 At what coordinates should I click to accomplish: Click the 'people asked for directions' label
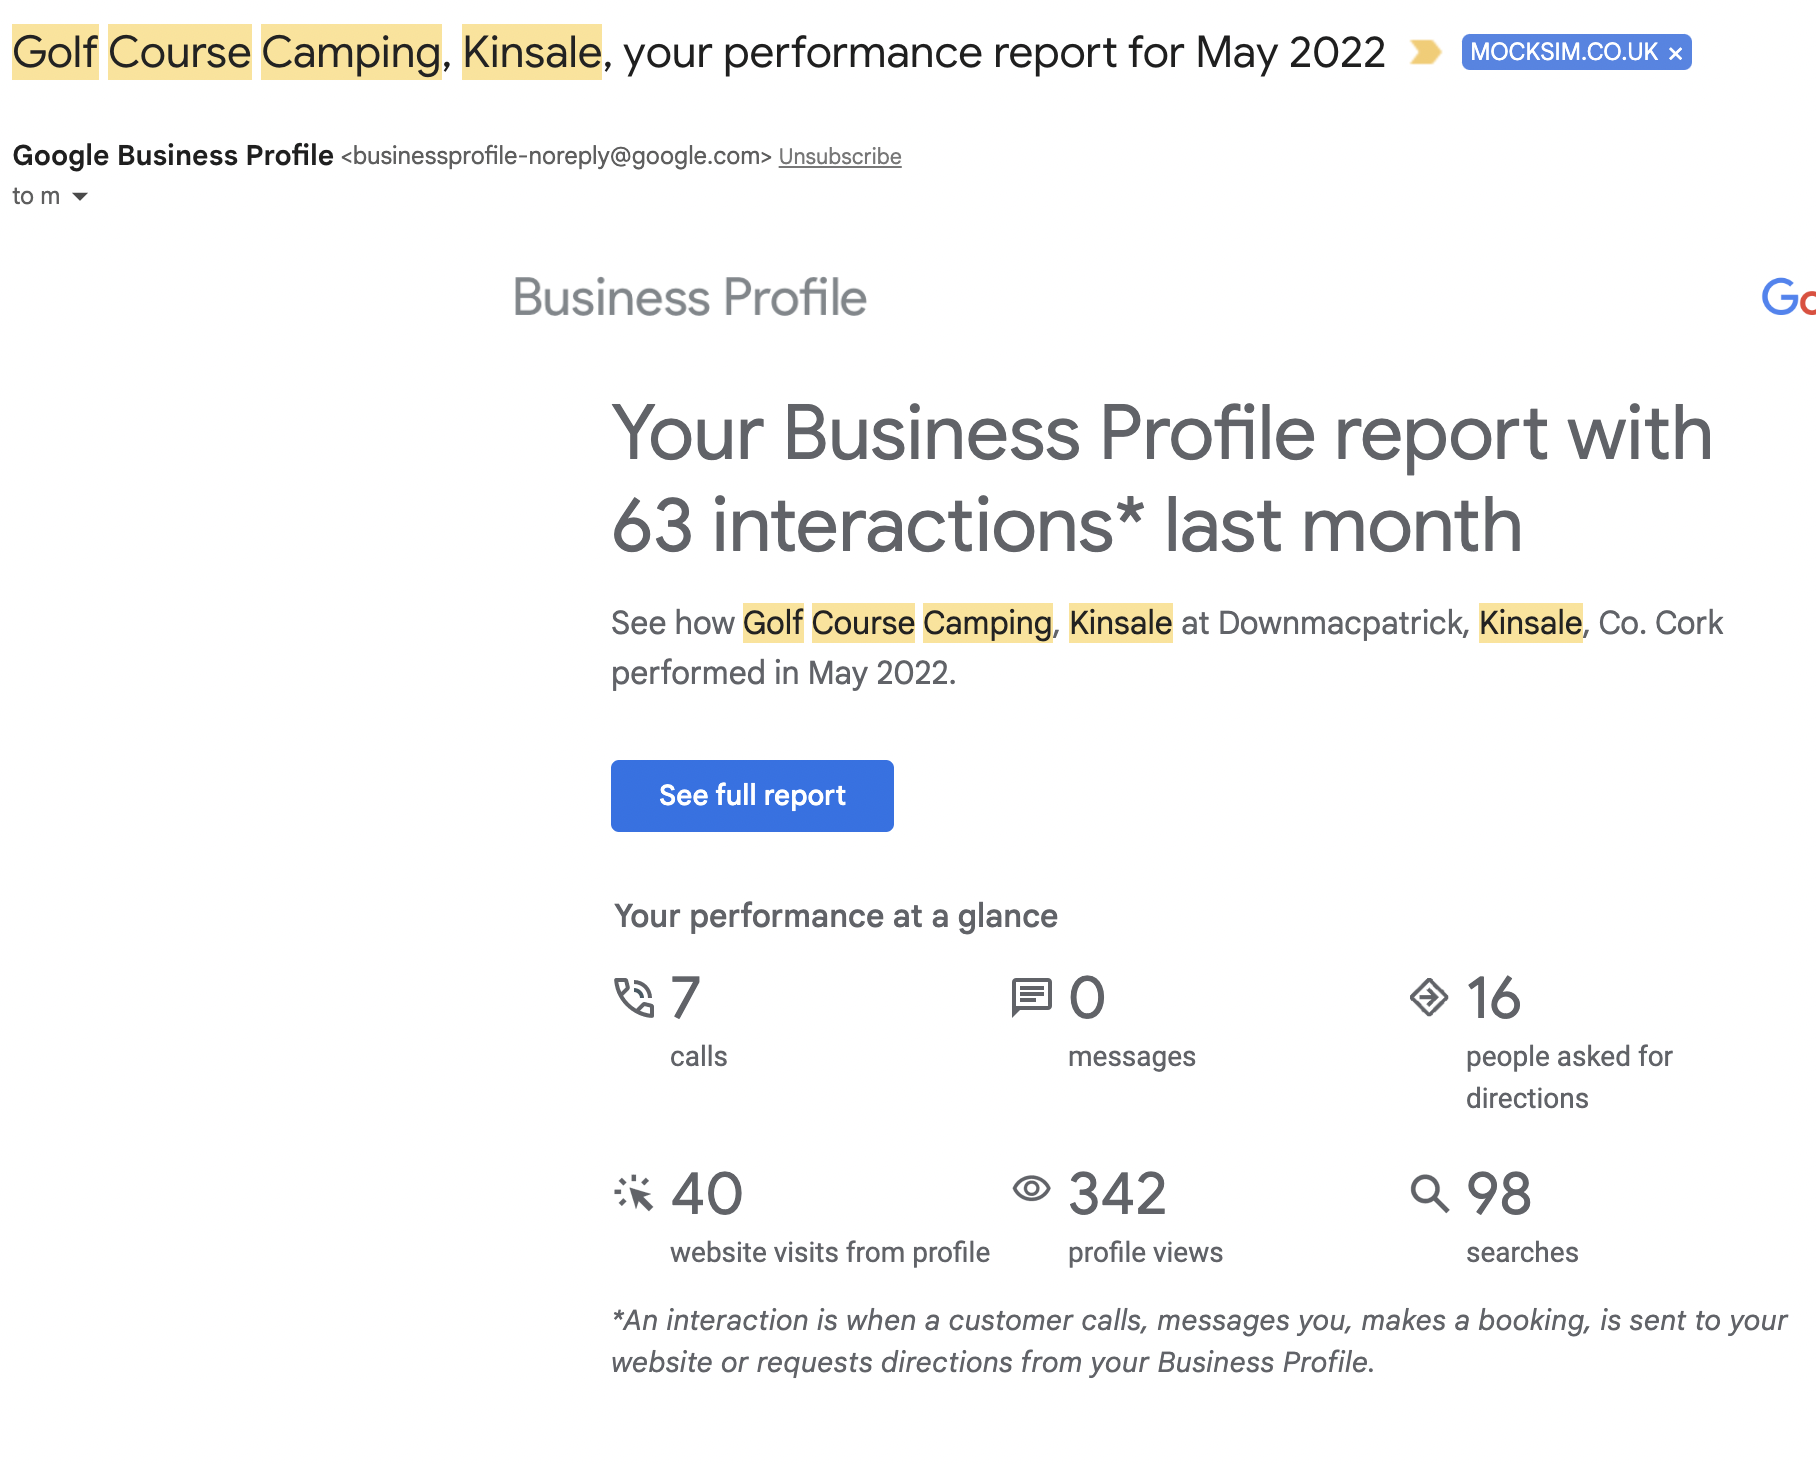[1569, 1077]
